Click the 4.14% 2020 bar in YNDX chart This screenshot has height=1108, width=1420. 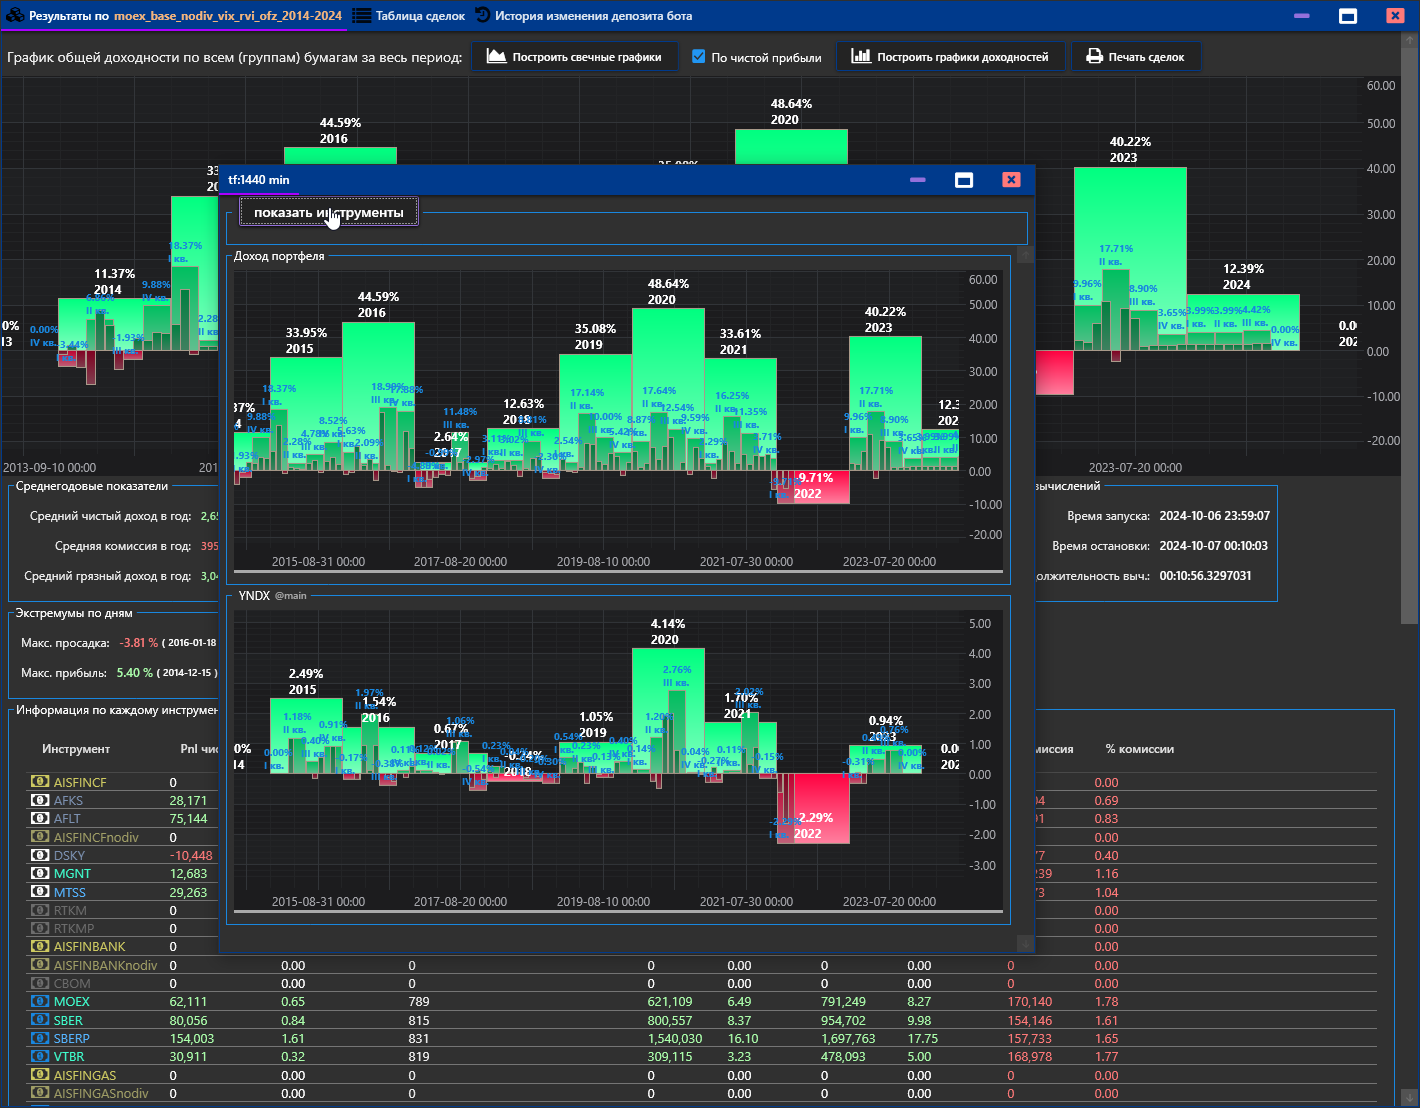pos(668,711)
